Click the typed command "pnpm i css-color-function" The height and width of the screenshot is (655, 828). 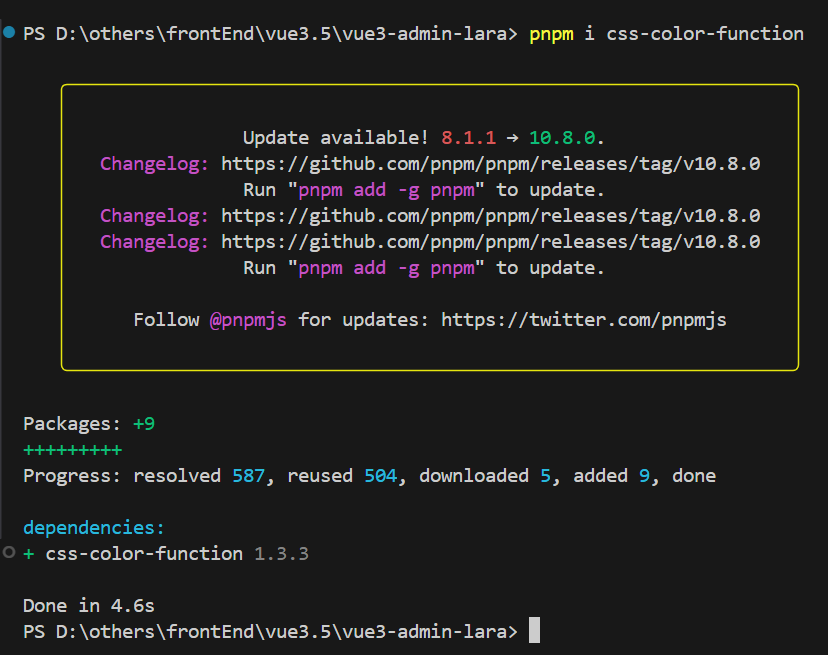tap(666, 34)
